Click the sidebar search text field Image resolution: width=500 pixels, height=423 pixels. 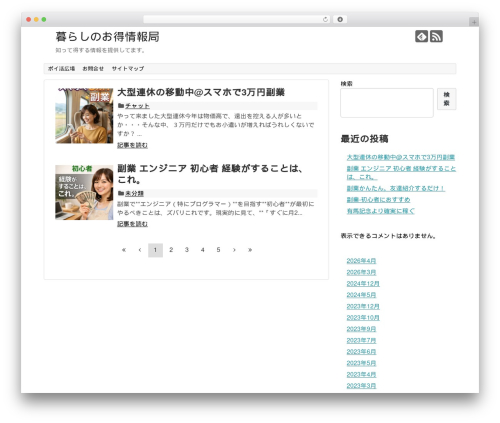[387, 103]
